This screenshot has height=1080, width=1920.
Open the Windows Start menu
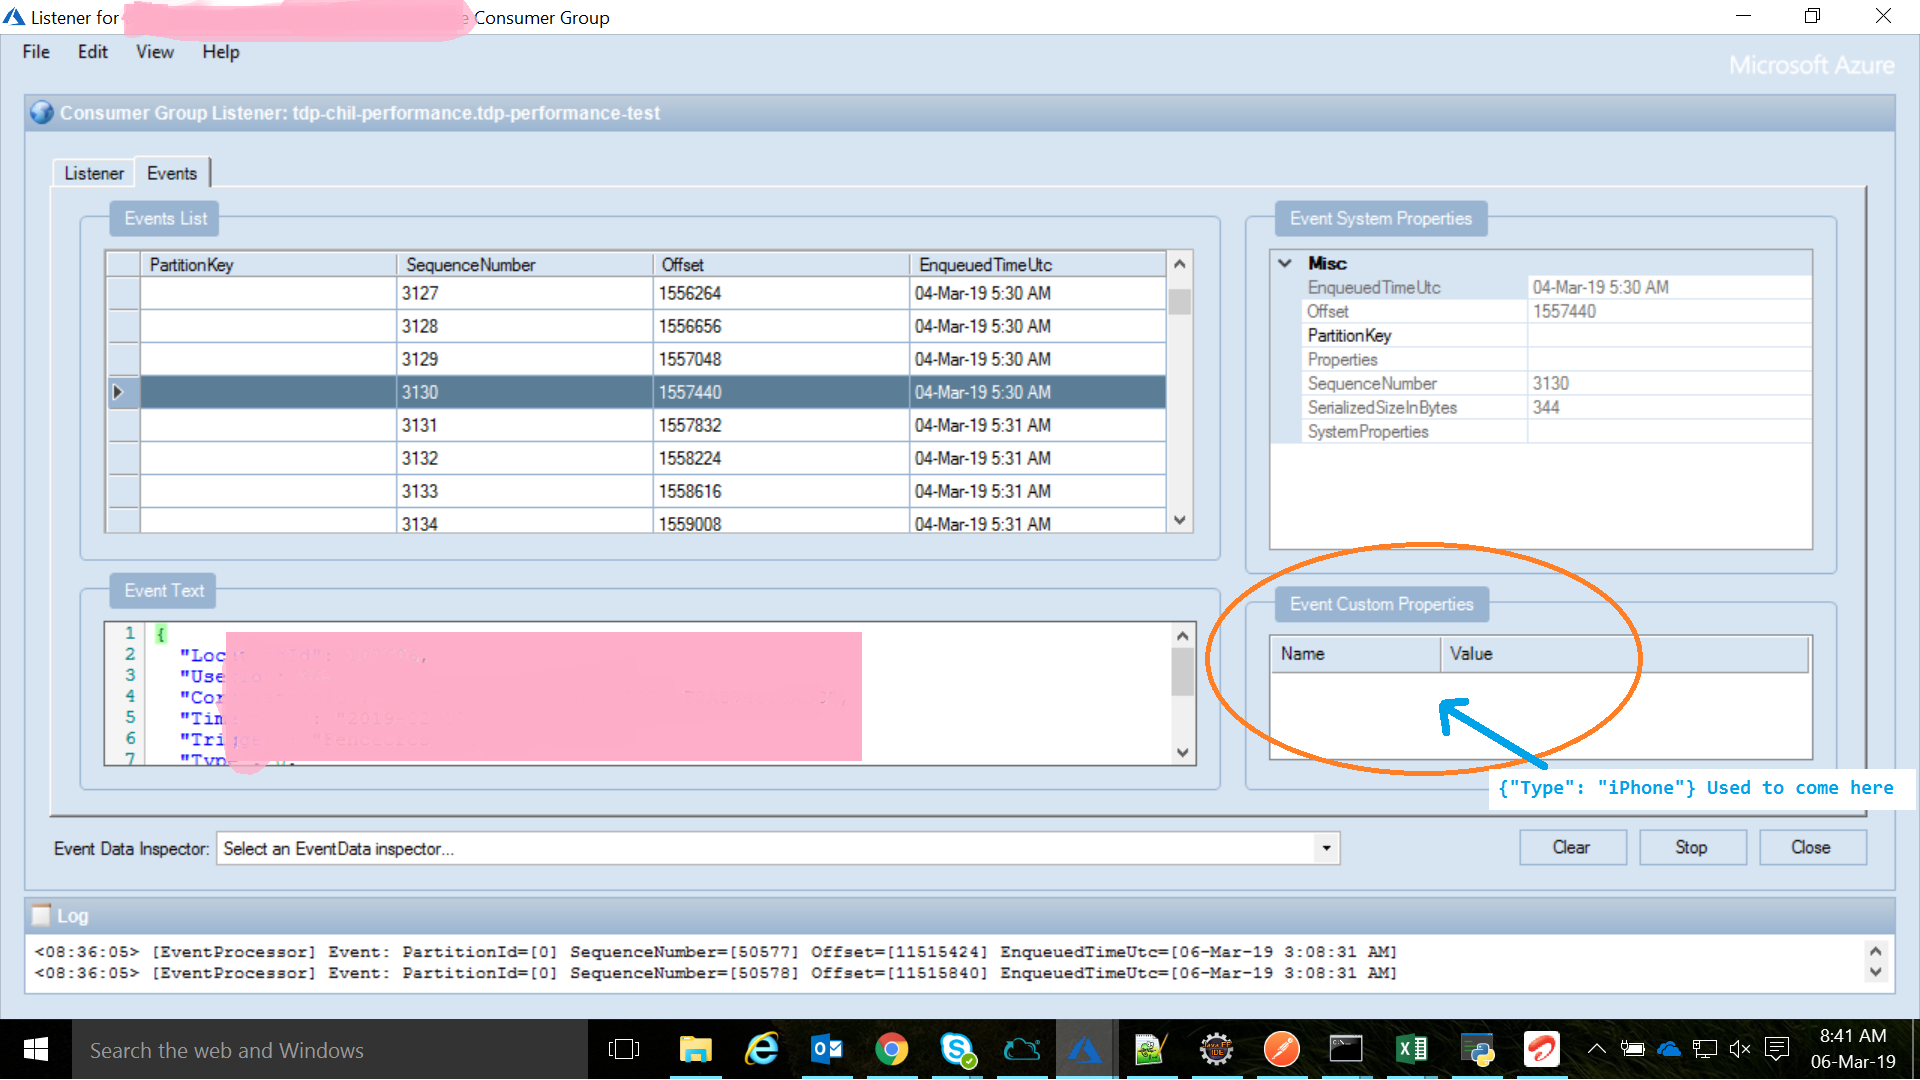(36, 1049)
